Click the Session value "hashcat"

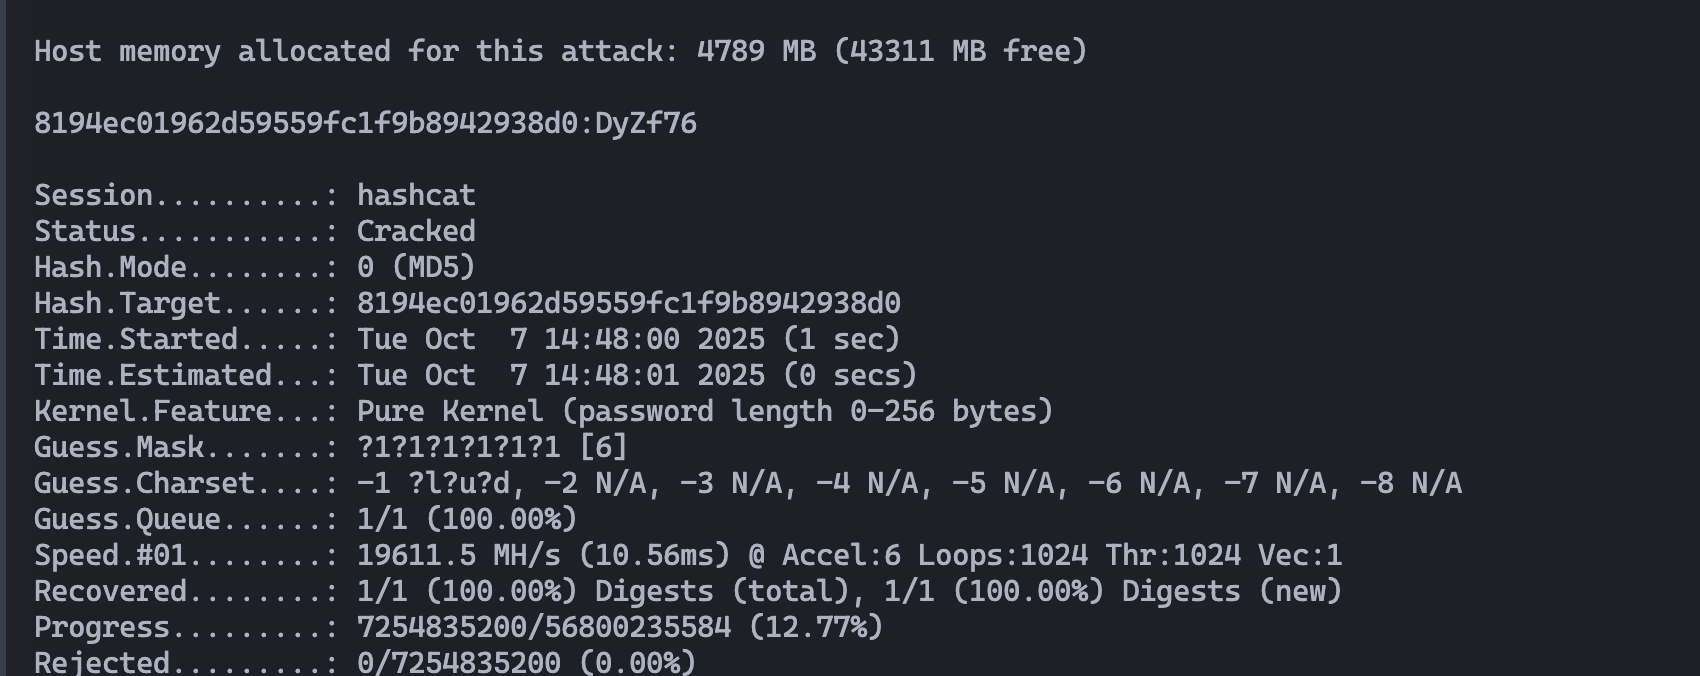coord(416,195)
